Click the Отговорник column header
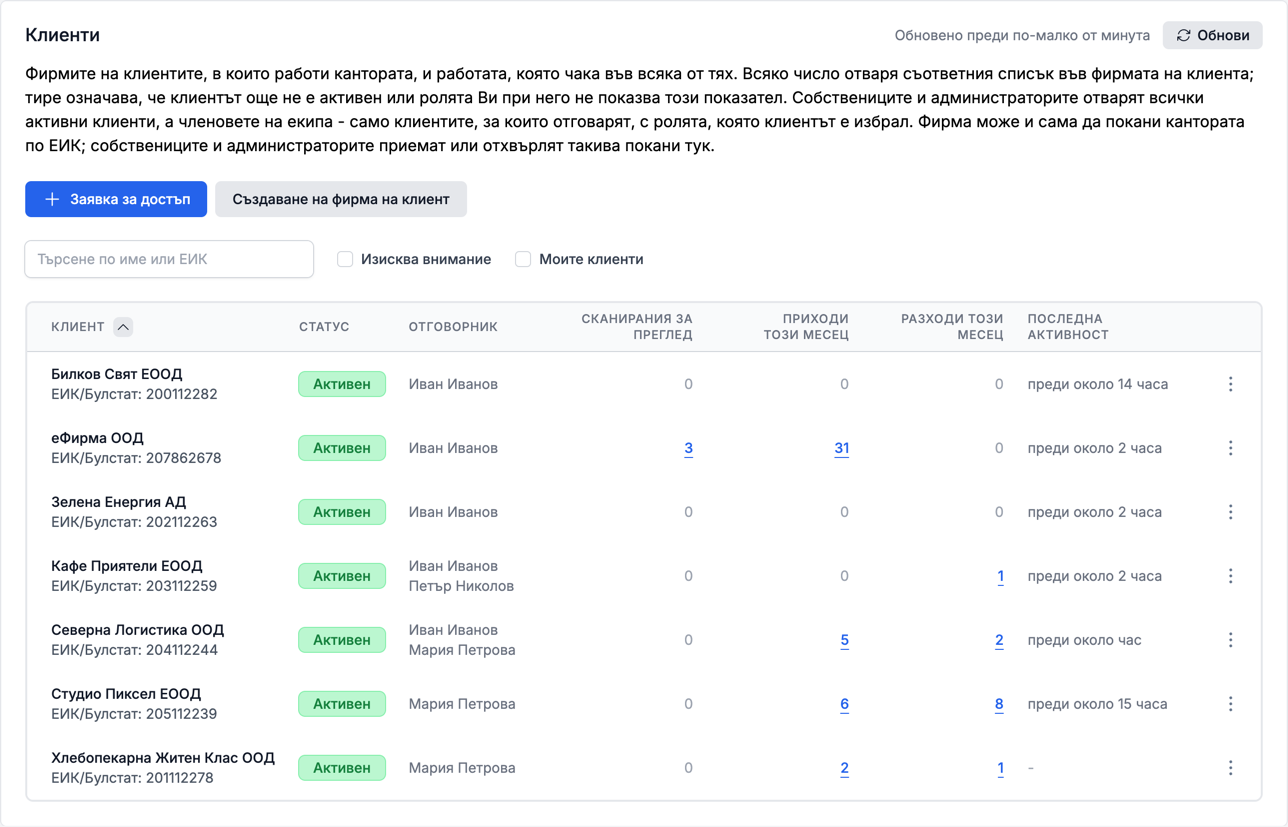Screen dimensions: 1288x827 click(453, 327)
